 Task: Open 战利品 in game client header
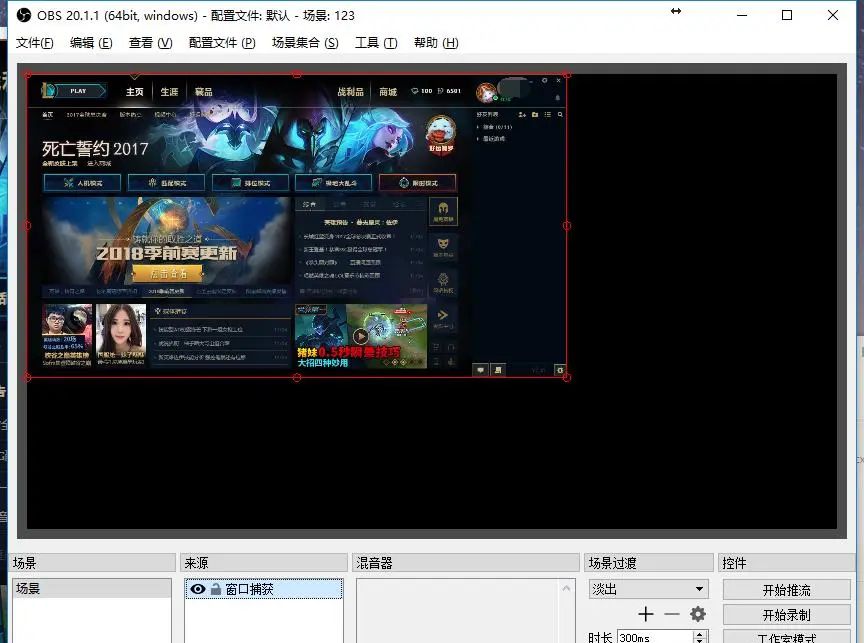[x=351, y=92]
